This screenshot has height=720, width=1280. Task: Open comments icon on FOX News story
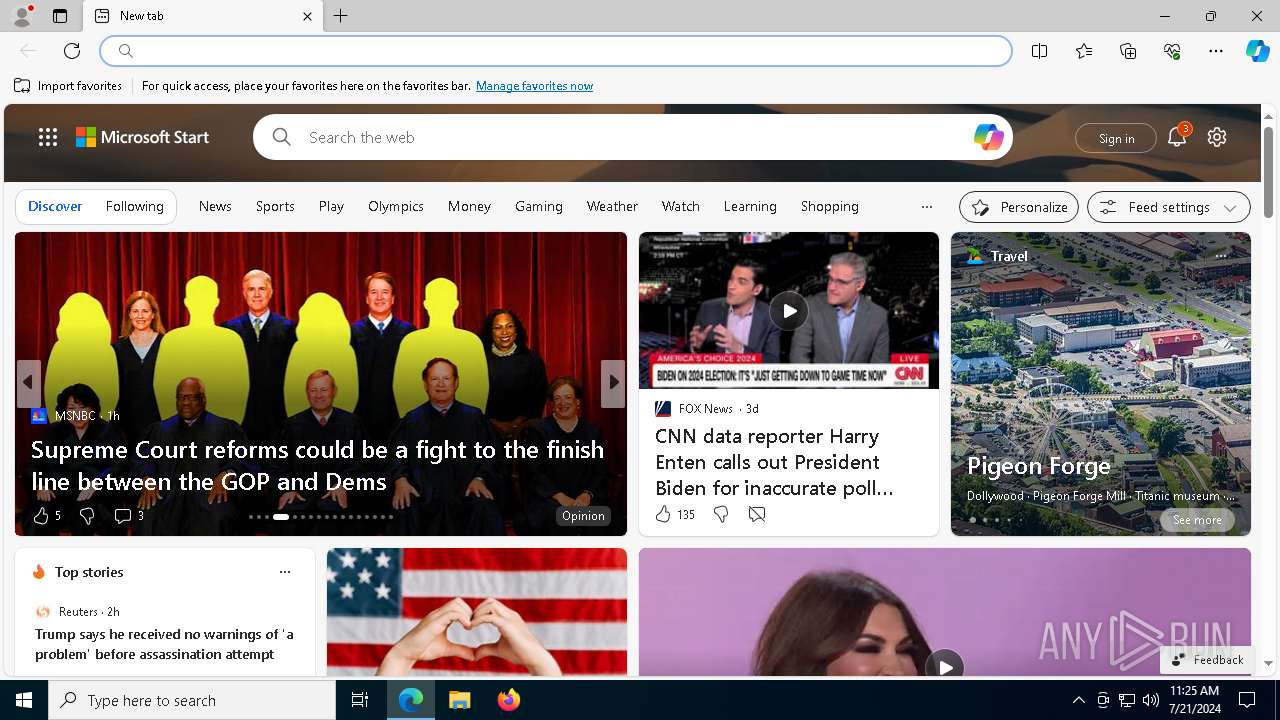757,514
